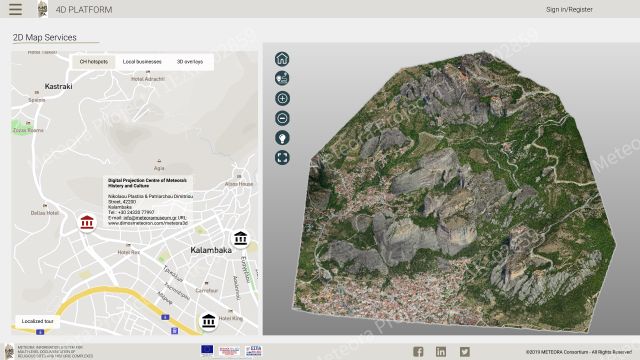Open Facebook page from footer
Image resolution: width=640 pixels, height=360 pixels.
pyautogui.click(x=418, y=351)
